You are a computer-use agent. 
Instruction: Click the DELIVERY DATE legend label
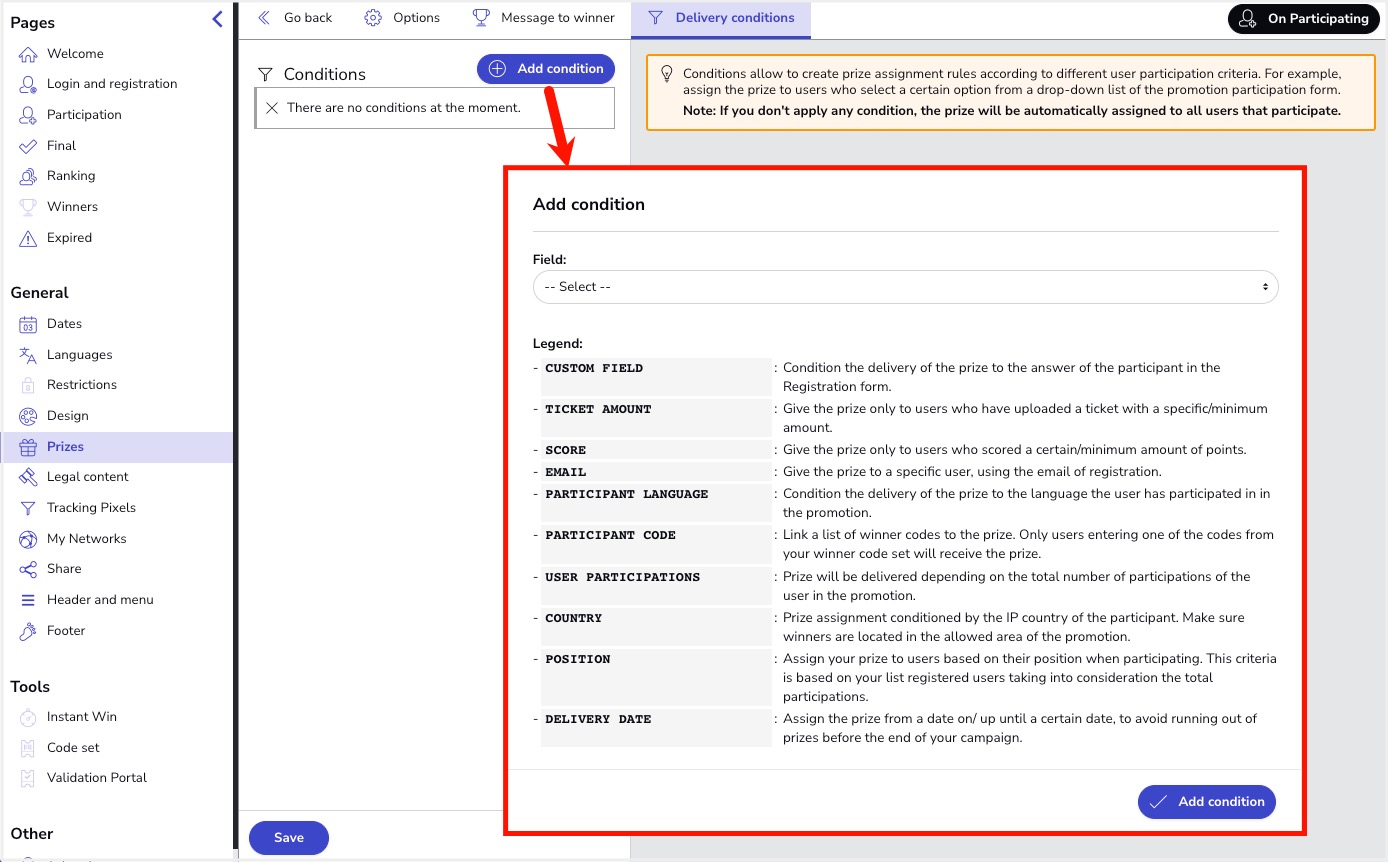[x=598, y=719]
